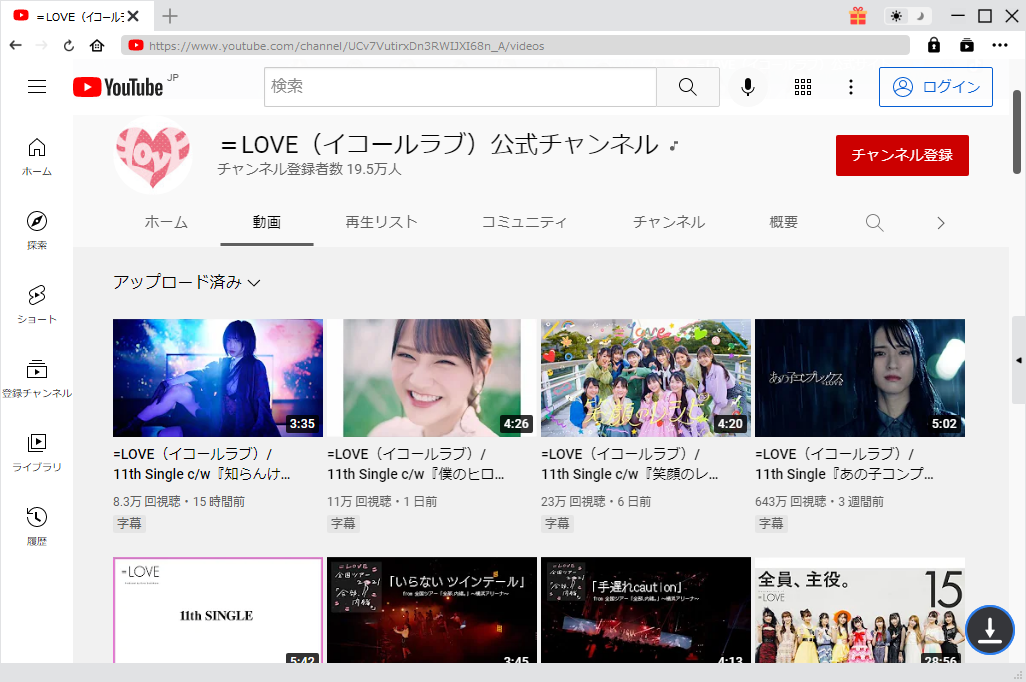This screenshot has width=1026, height=682.
Task: Click the ログイン button
Action: tap(936, 86)
